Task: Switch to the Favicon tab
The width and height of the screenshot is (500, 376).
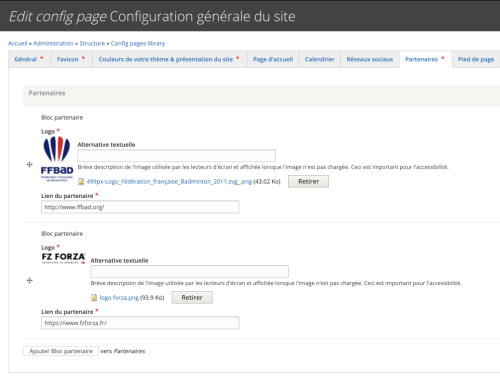Action: (71, 59)
